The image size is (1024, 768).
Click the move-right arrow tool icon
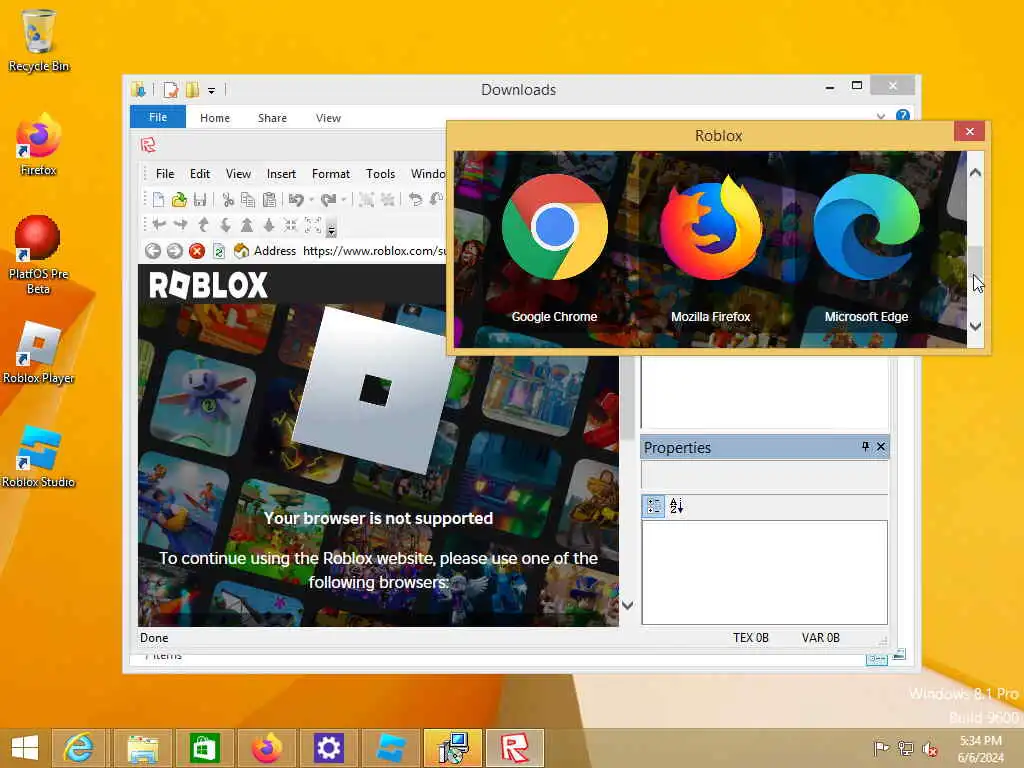pyautogui.click(x=181, y=225)
